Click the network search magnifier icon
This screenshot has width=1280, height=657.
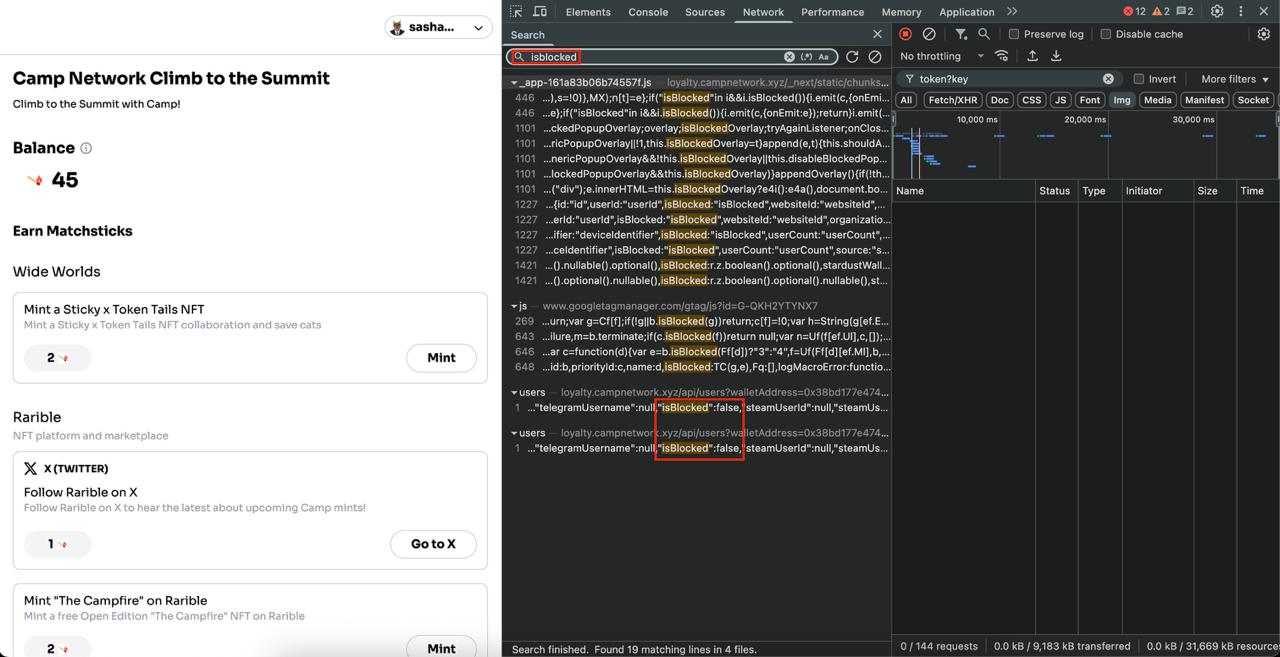(x=984, y=34)
